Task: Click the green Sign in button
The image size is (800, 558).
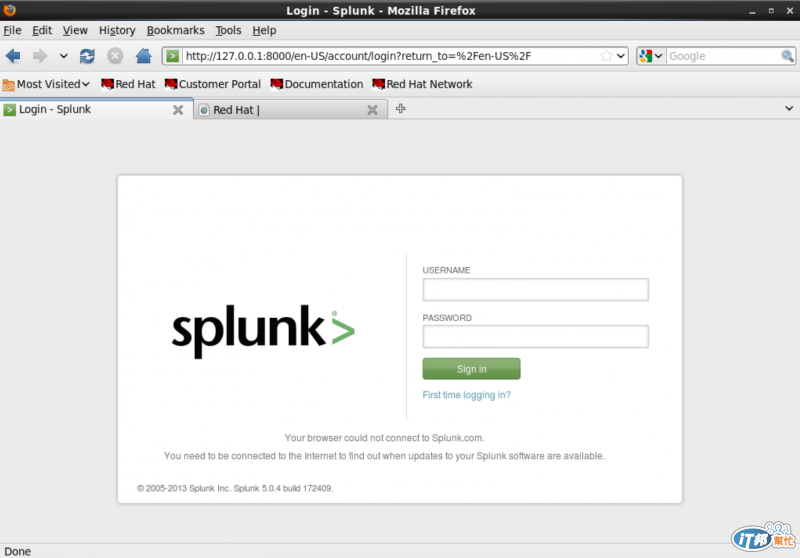Action: click(471, 369)
